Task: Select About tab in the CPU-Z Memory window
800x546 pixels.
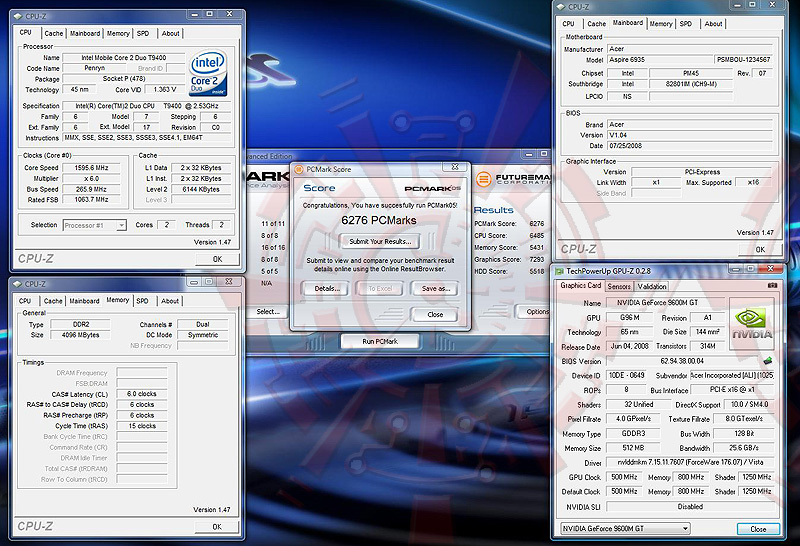Action: point(170,301)
